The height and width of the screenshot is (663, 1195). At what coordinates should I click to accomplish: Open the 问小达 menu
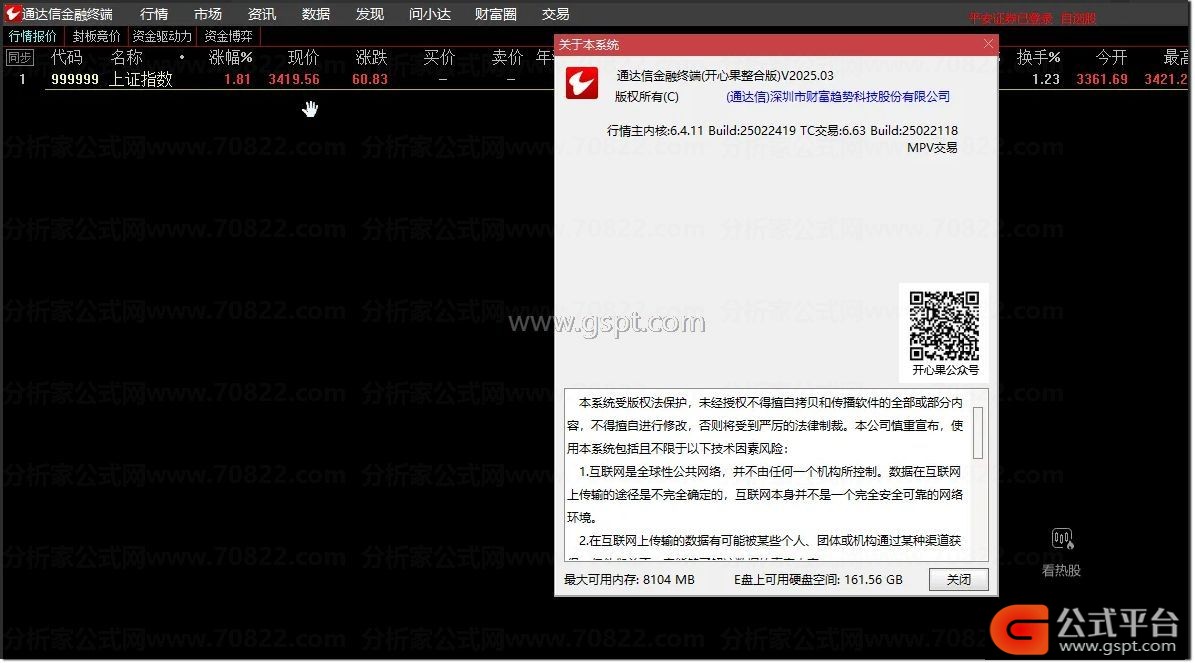point(430,14)
